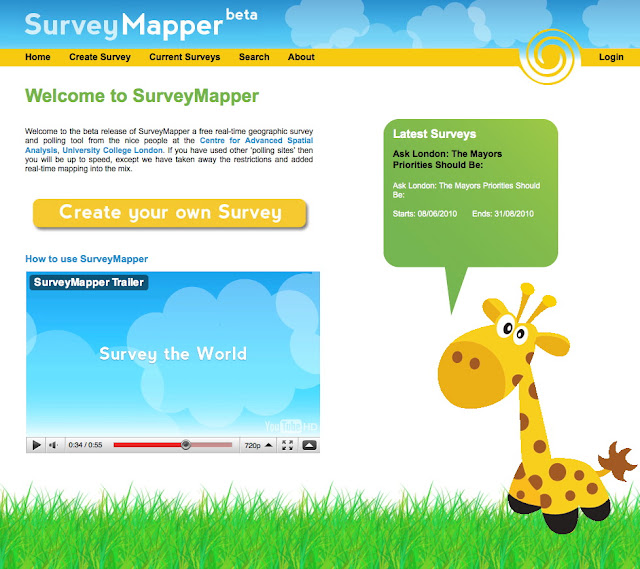The width and height of the screenshot is (640, 569).
Task: Click the SurveyMapper Trailer video title
Action: [89, 282]
